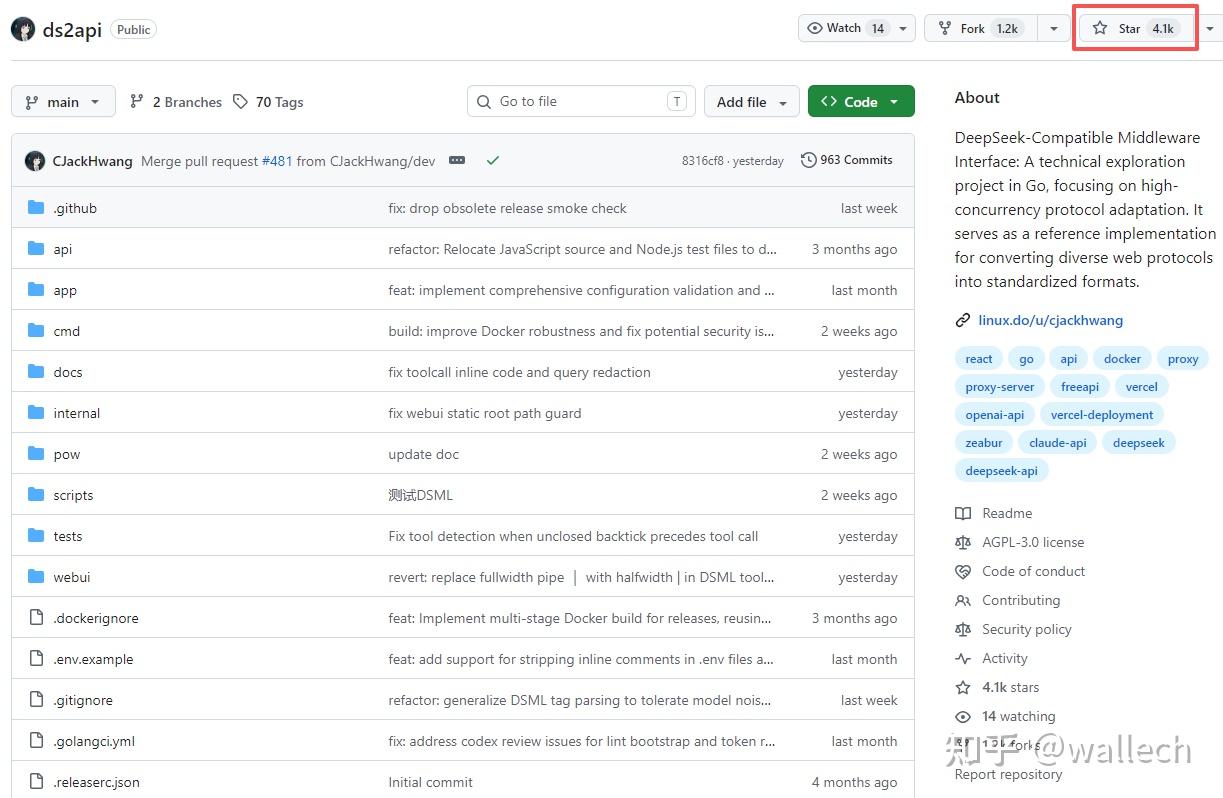Click the green check status icon
The image size is (1223, 798).
[492, 160]
